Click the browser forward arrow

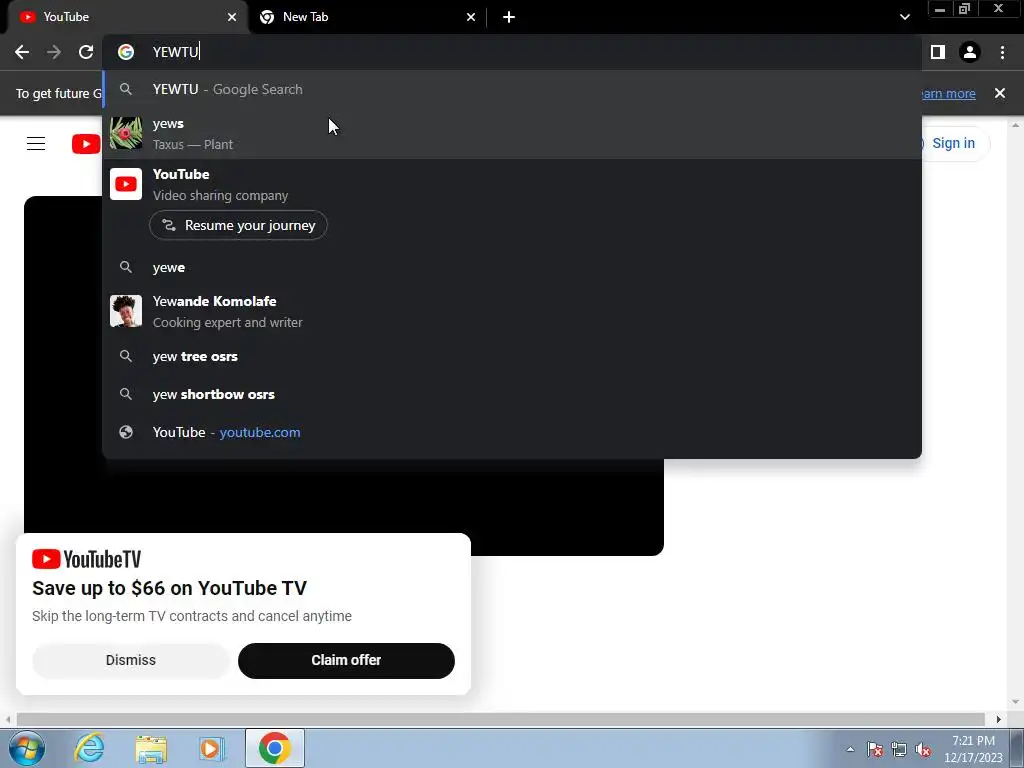coord(54,52)
